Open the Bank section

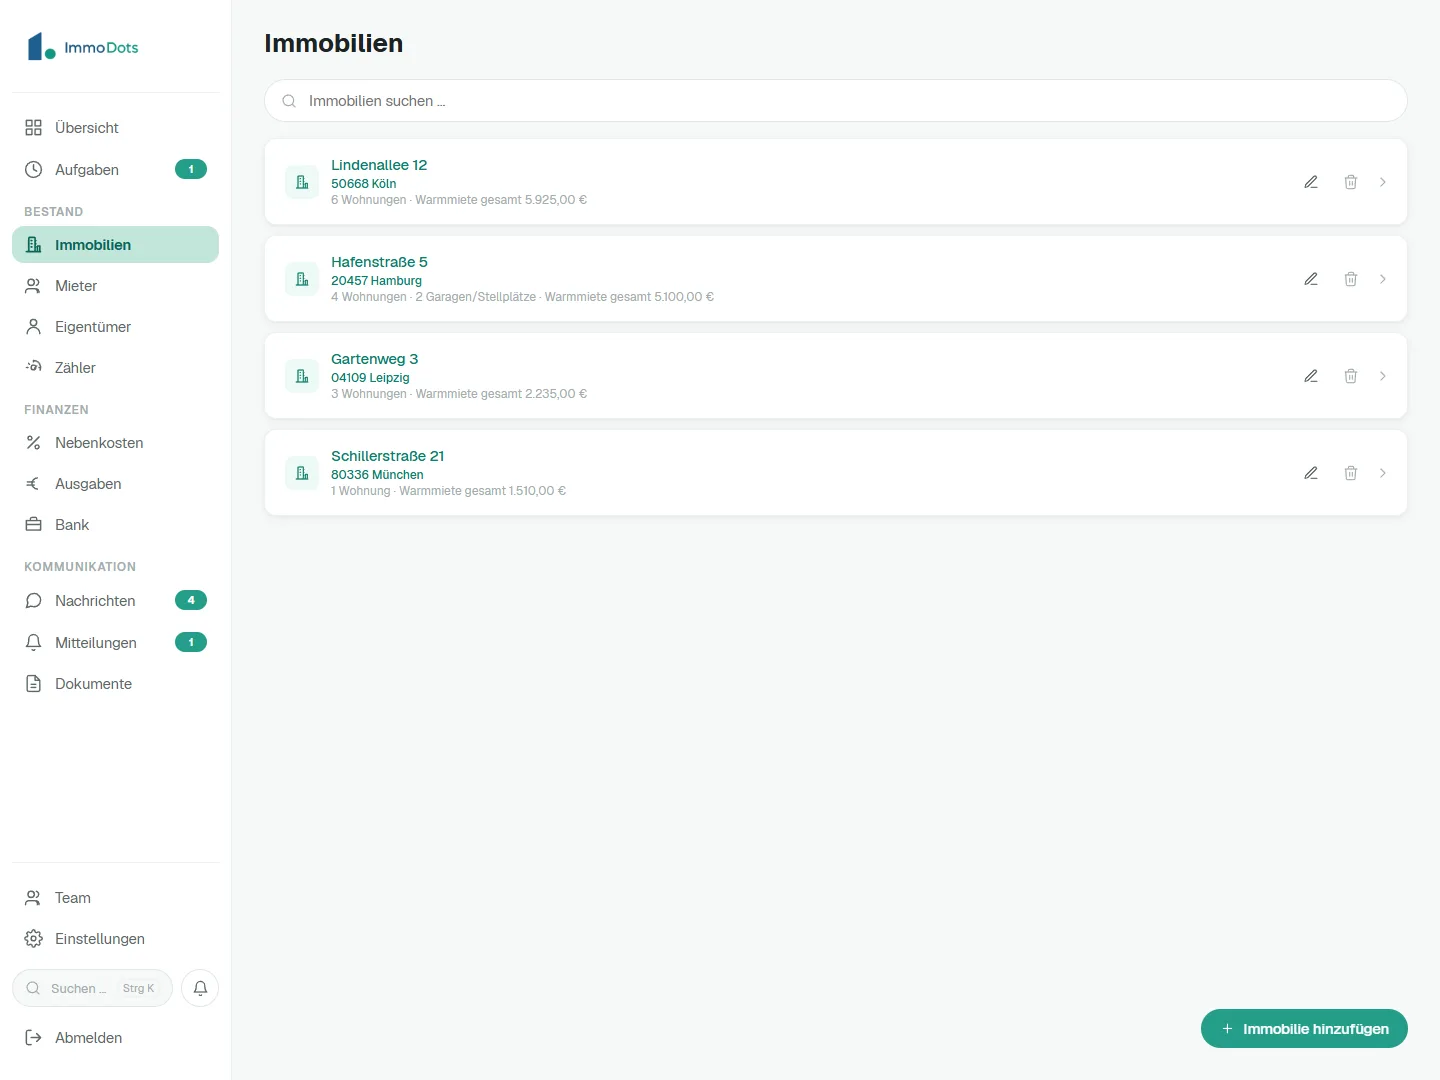pos(115,525)
